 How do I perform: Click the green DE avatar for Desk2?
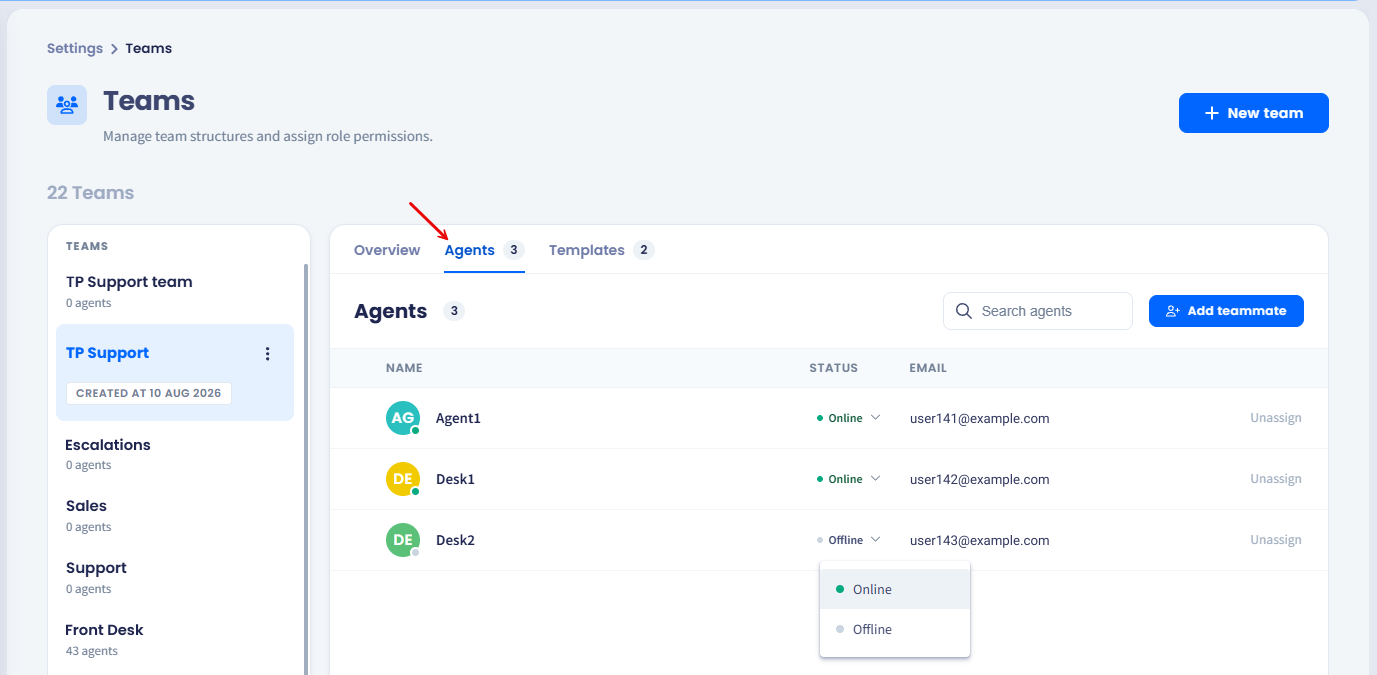[403, 540]
